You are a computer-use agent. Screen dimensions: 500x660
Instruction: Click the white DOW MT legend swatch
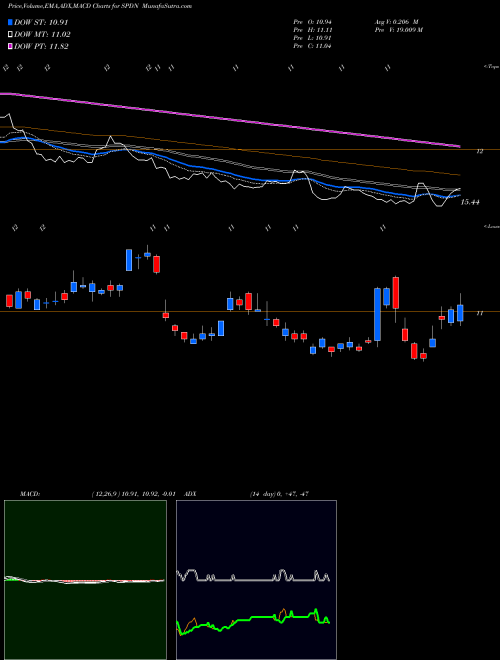[10, 35]
